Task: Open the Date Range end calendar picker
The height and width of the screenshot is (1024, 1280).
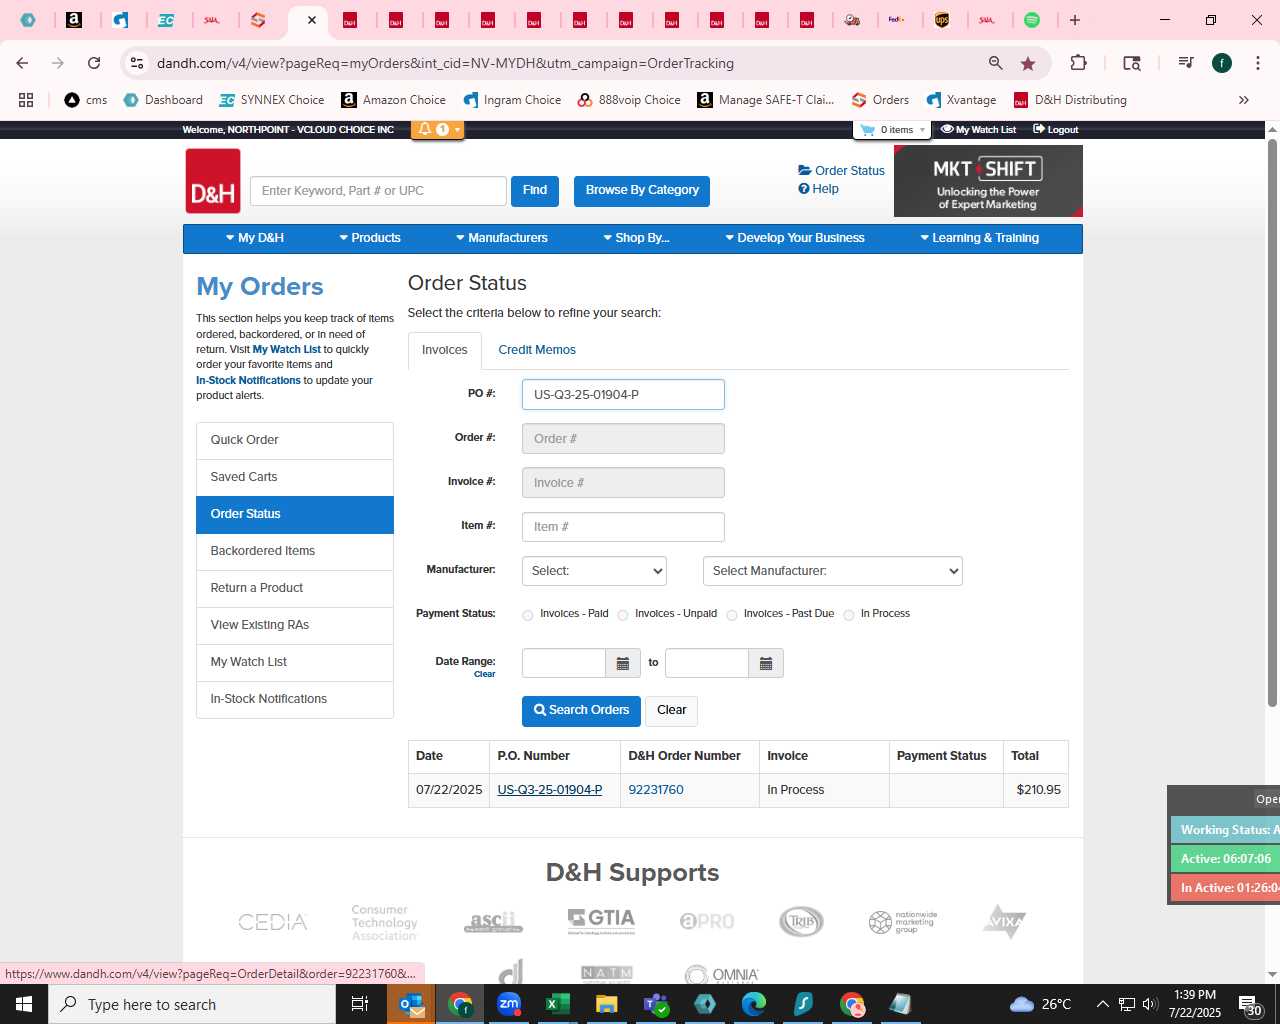Action: point(766,663)
